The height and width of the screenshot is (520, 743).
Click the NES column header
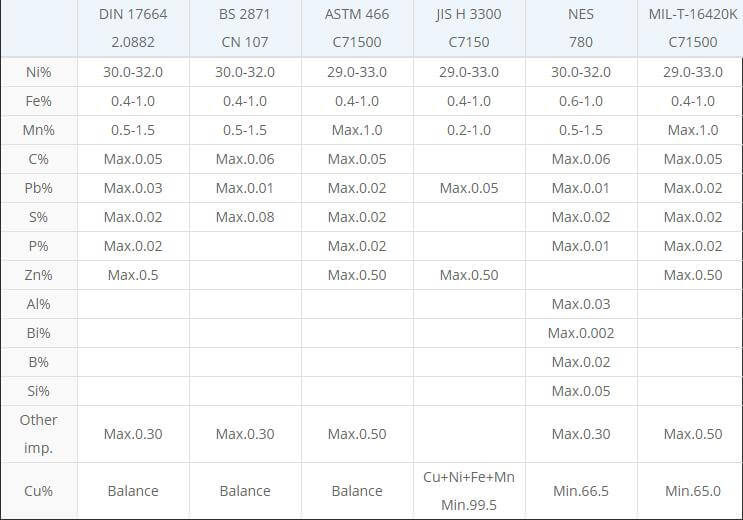(581, 14)
